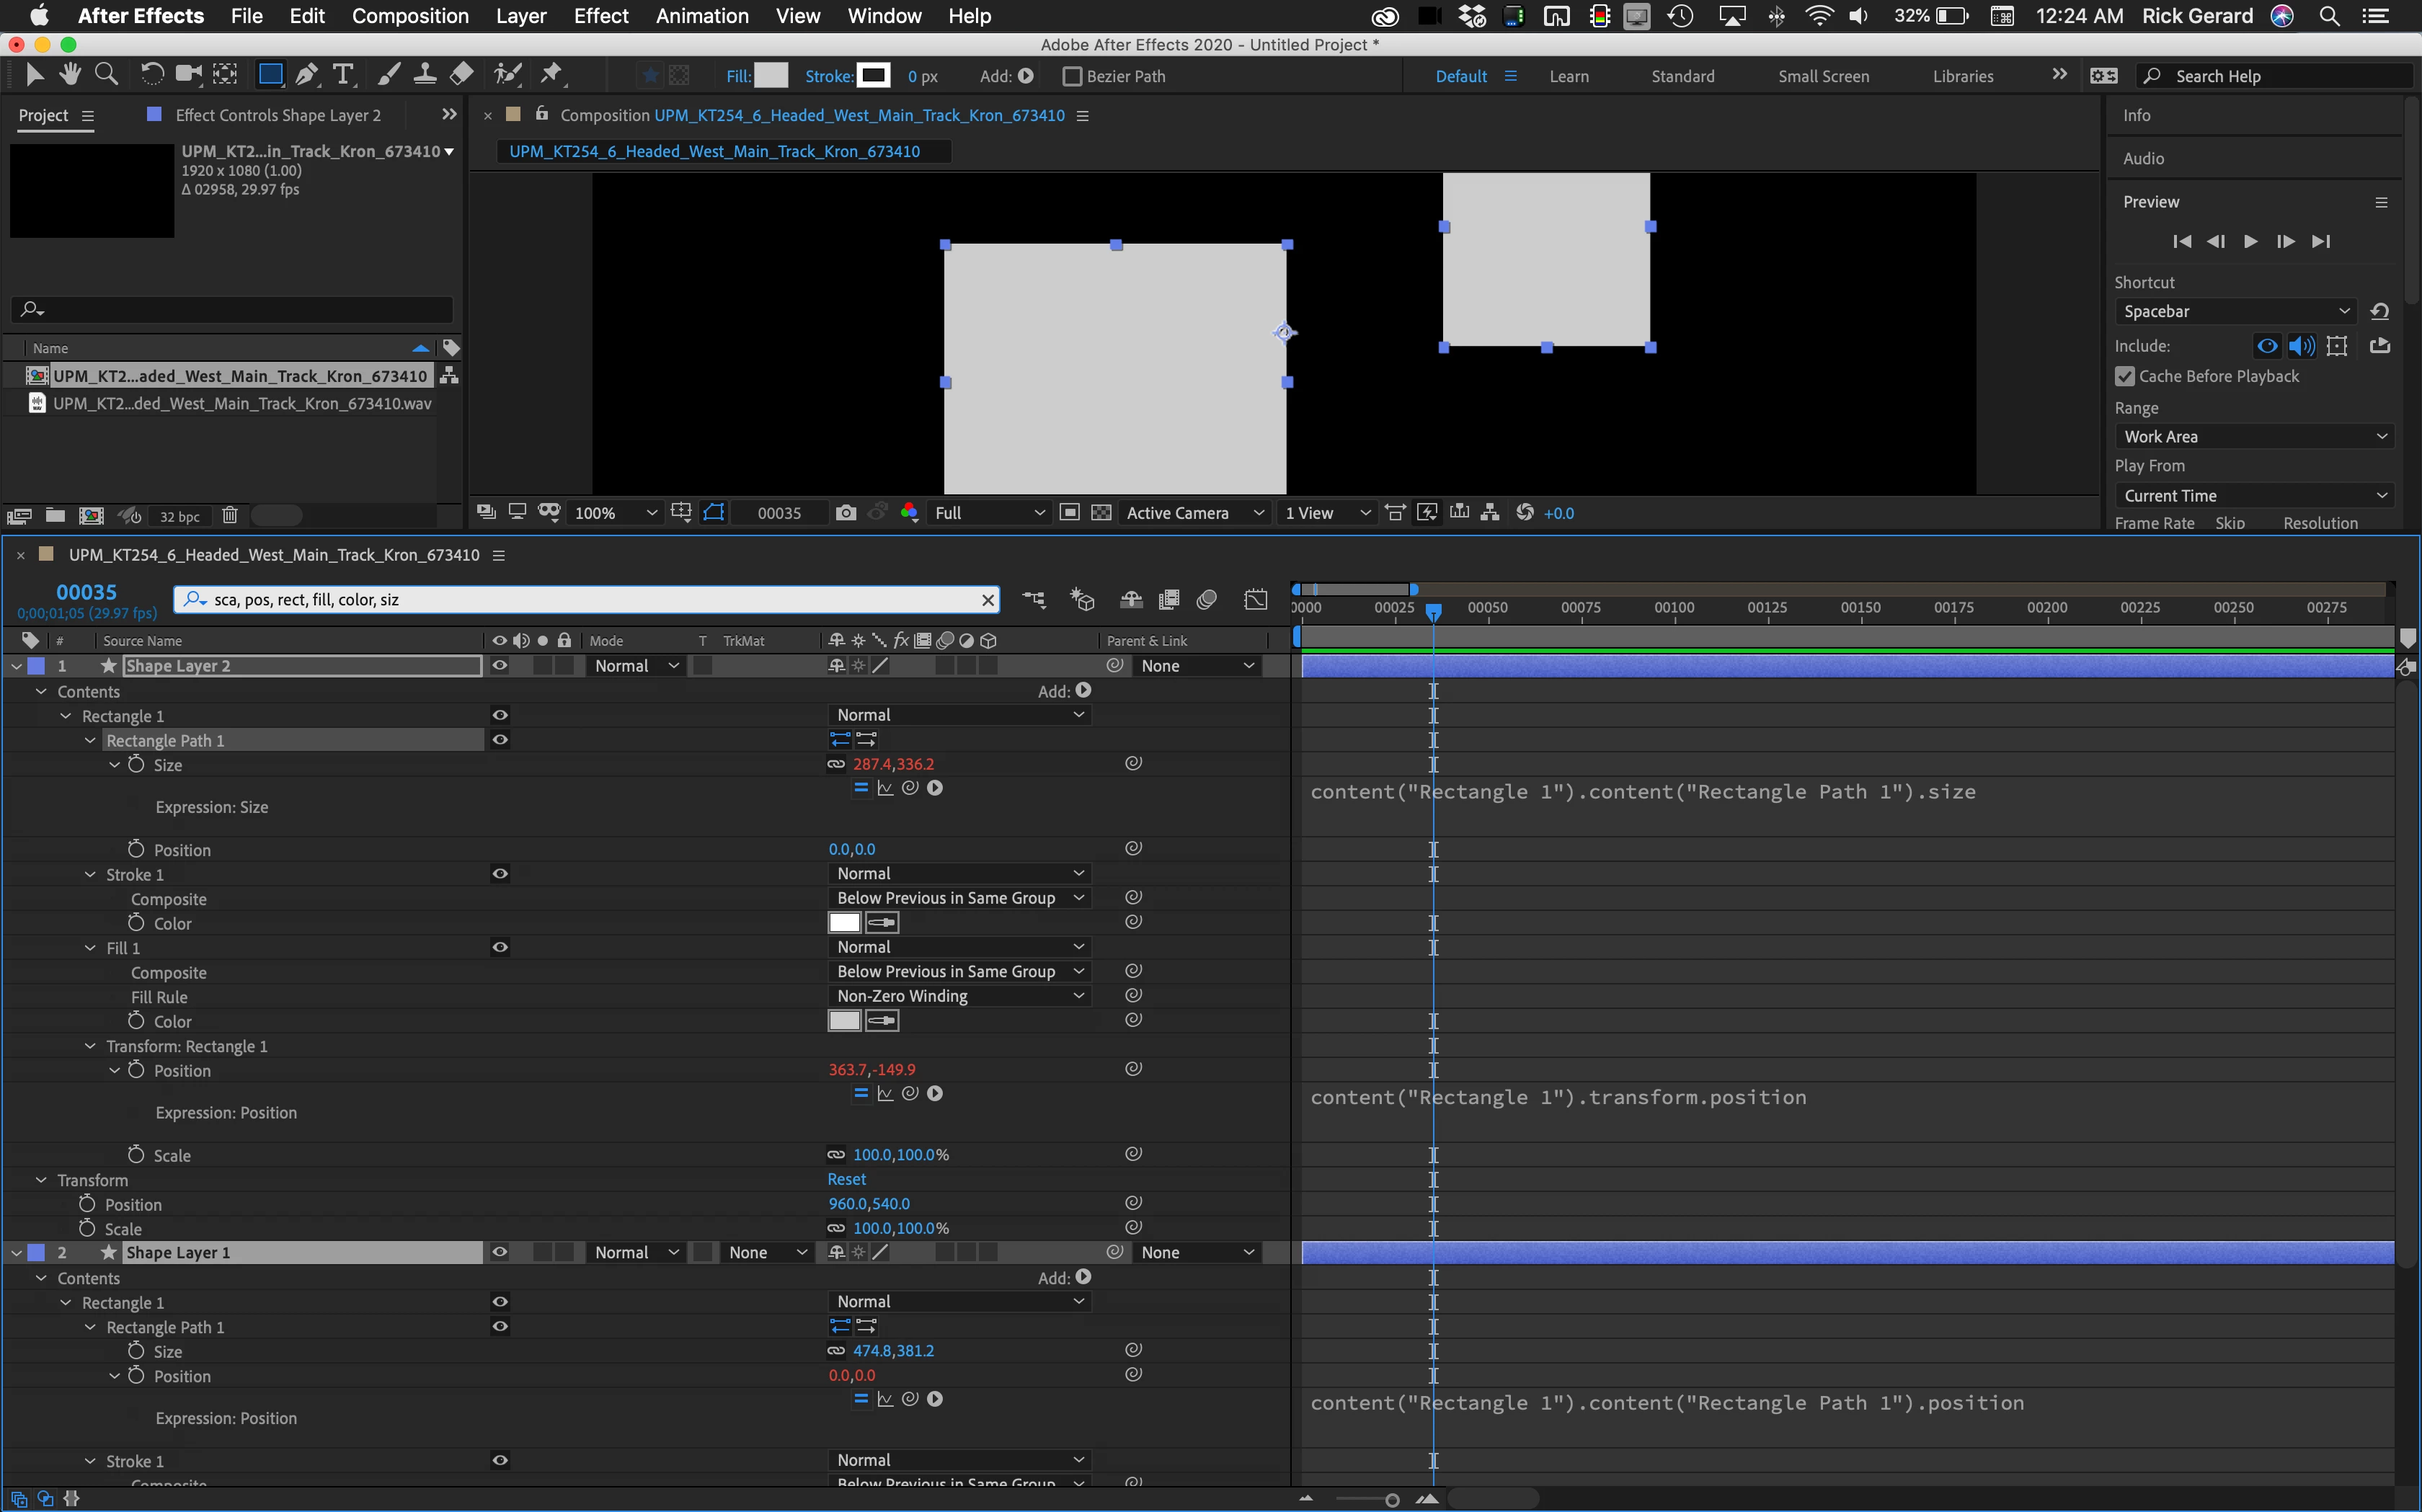This screenshot has height=1512, width=2422.
Task: Open the Full resolution dropdown
Action: 988,513
